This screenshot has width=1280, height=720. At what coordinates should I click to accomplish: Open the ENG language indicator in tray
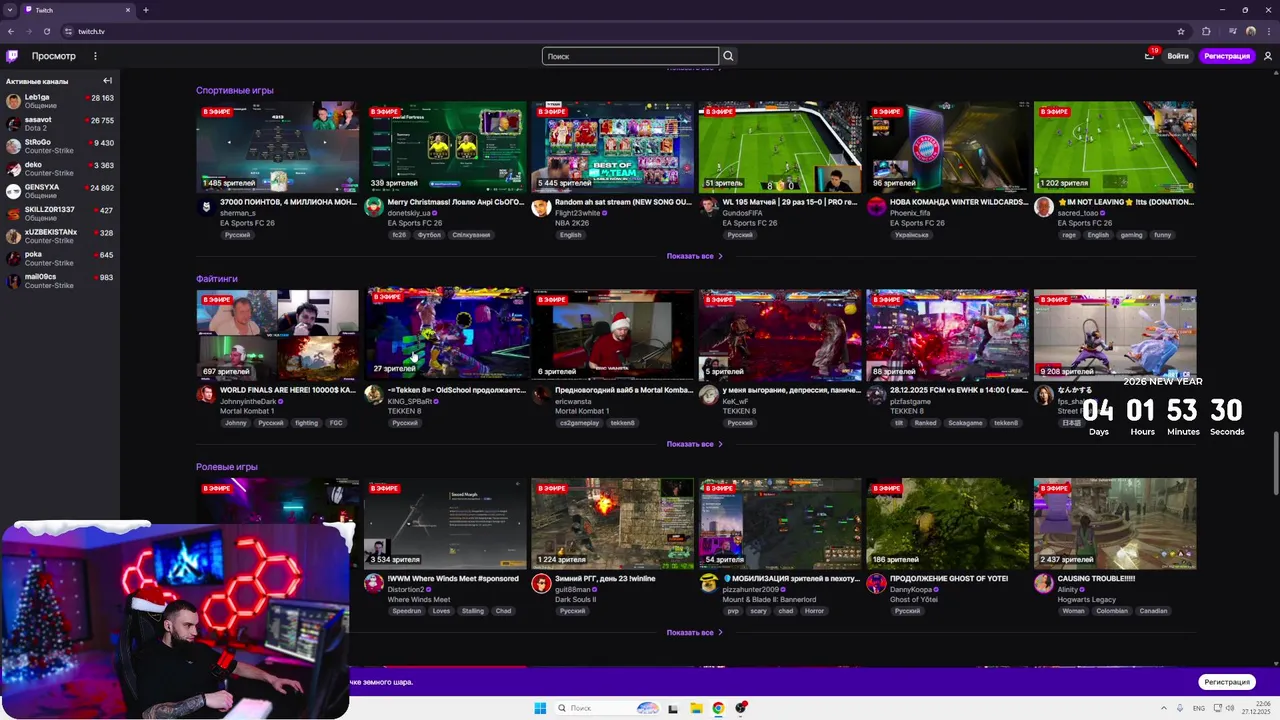tap(1199, 708)
